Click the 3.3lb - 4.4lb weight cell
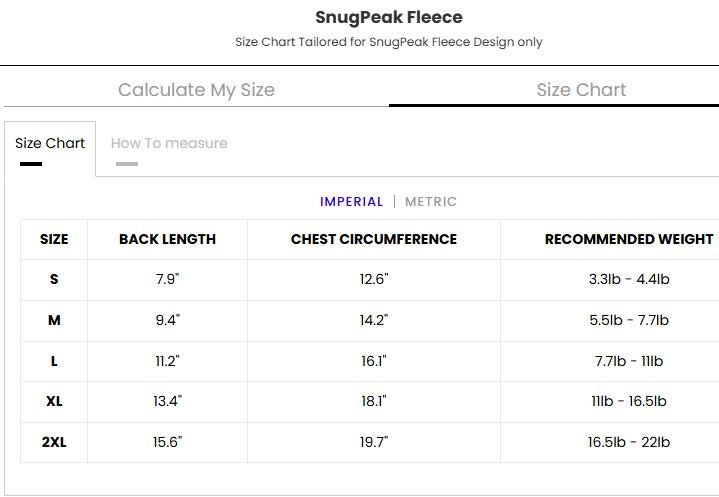The image size is (719, 497). tap(628, 279)
